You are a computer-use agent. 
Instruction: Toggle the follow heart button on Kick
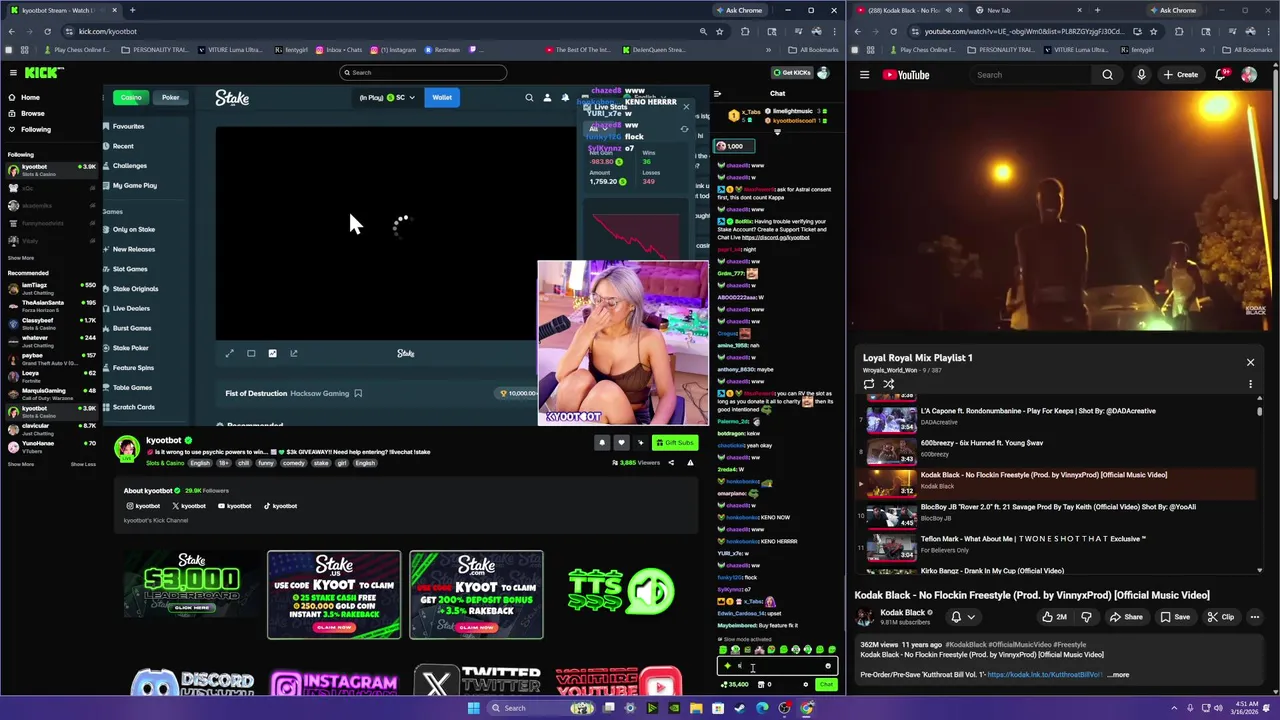(621, 443)
